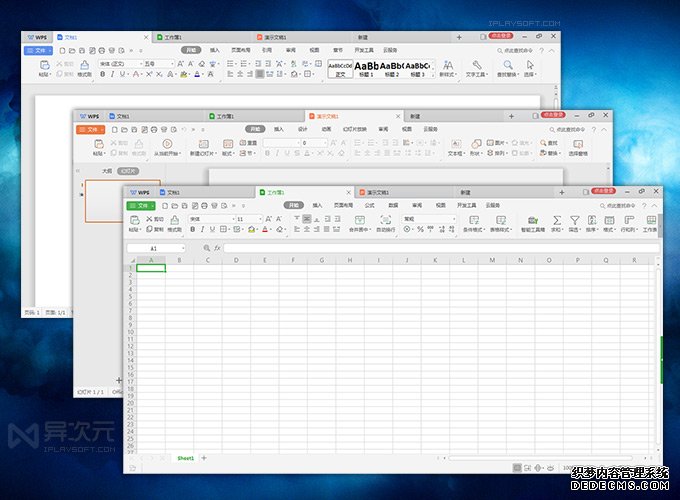Open Formulas ribbon tab in spreadsheet
Screen dimensions: 680x500
[x=369, y=205]
